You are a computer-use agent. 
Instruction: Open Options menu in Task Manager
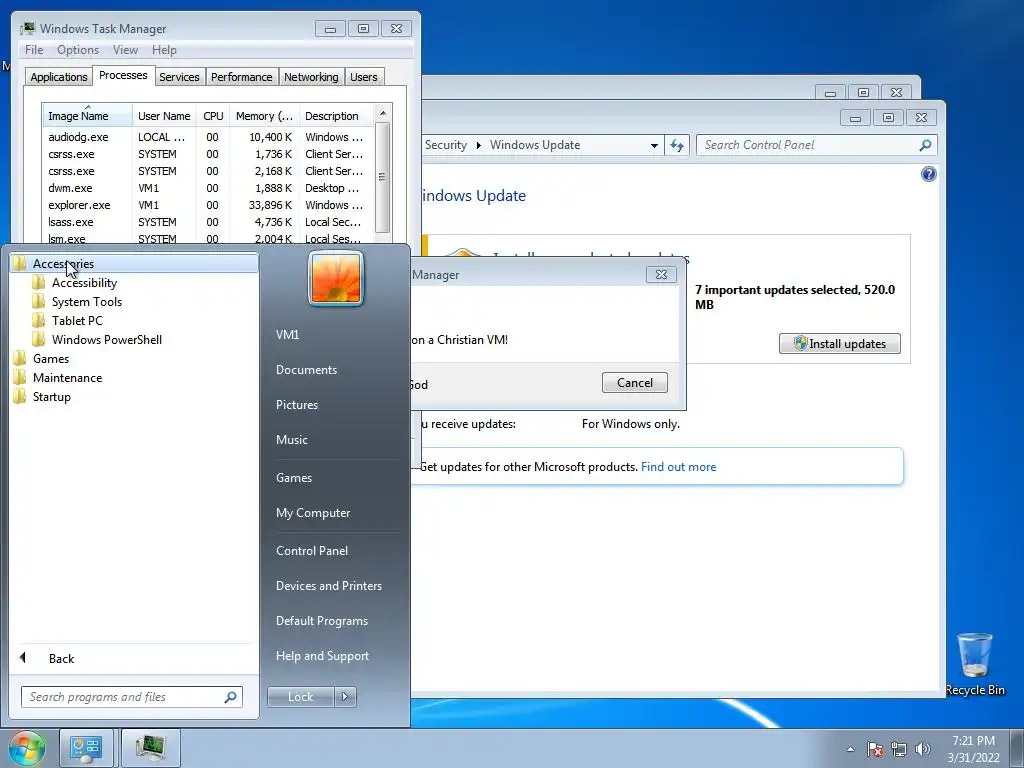tap(78, 50)
